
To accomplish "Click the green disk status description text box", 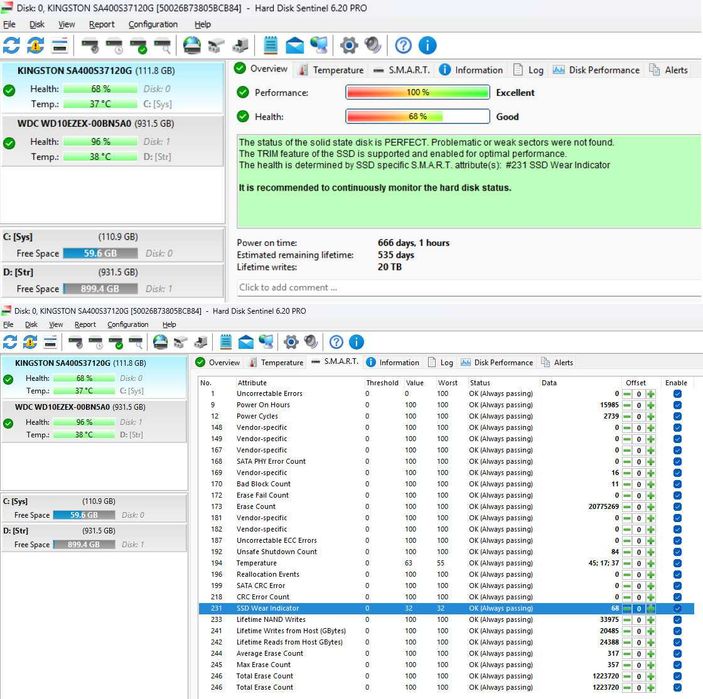I will tap(469, 181).
